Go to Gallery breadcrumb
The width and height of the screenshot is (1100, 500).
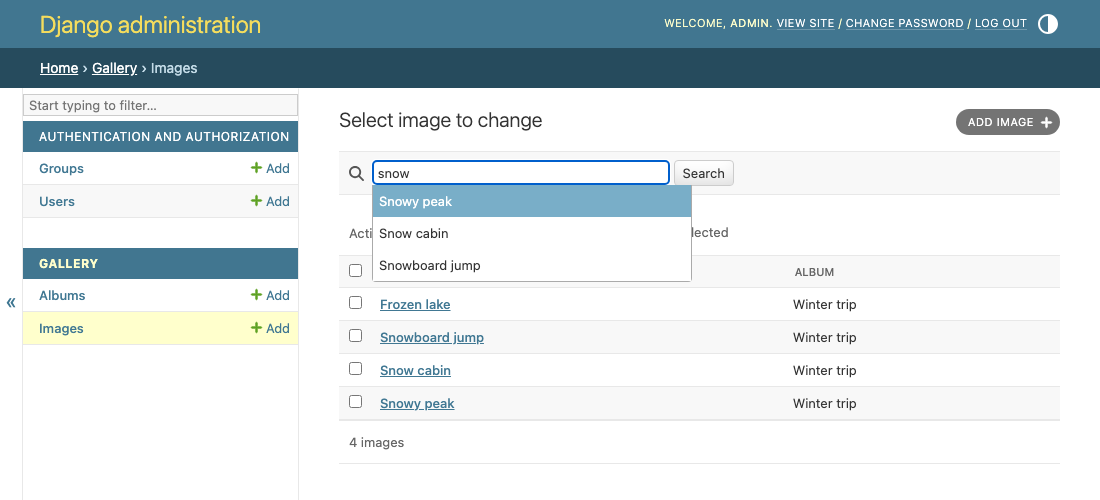coord(114,68)
